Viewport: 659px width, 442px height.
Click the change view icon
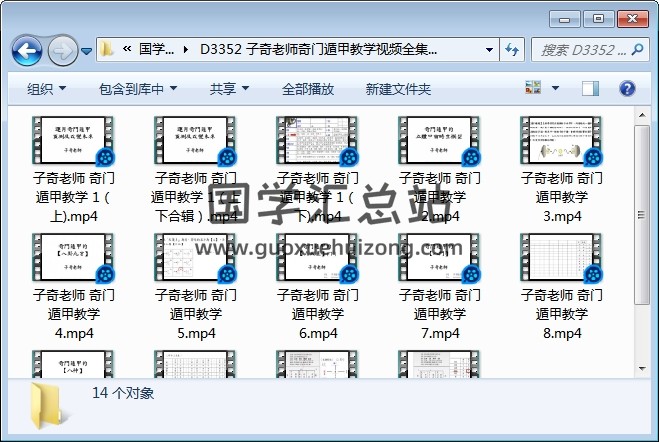[533, 89]
